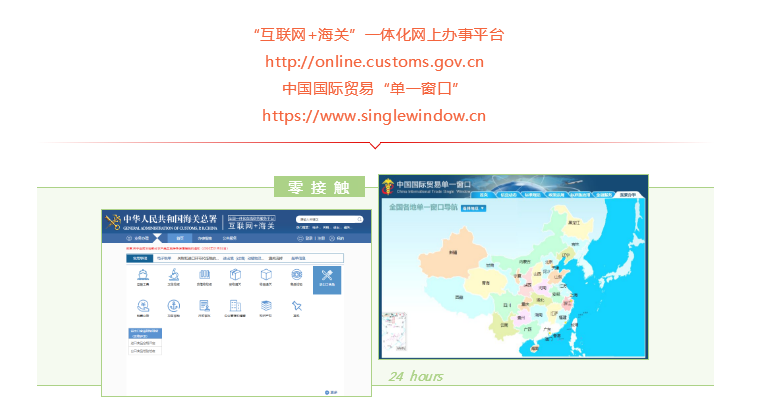
Task: Click the magnifier search icon on the customs page
Action: point(359,219)
